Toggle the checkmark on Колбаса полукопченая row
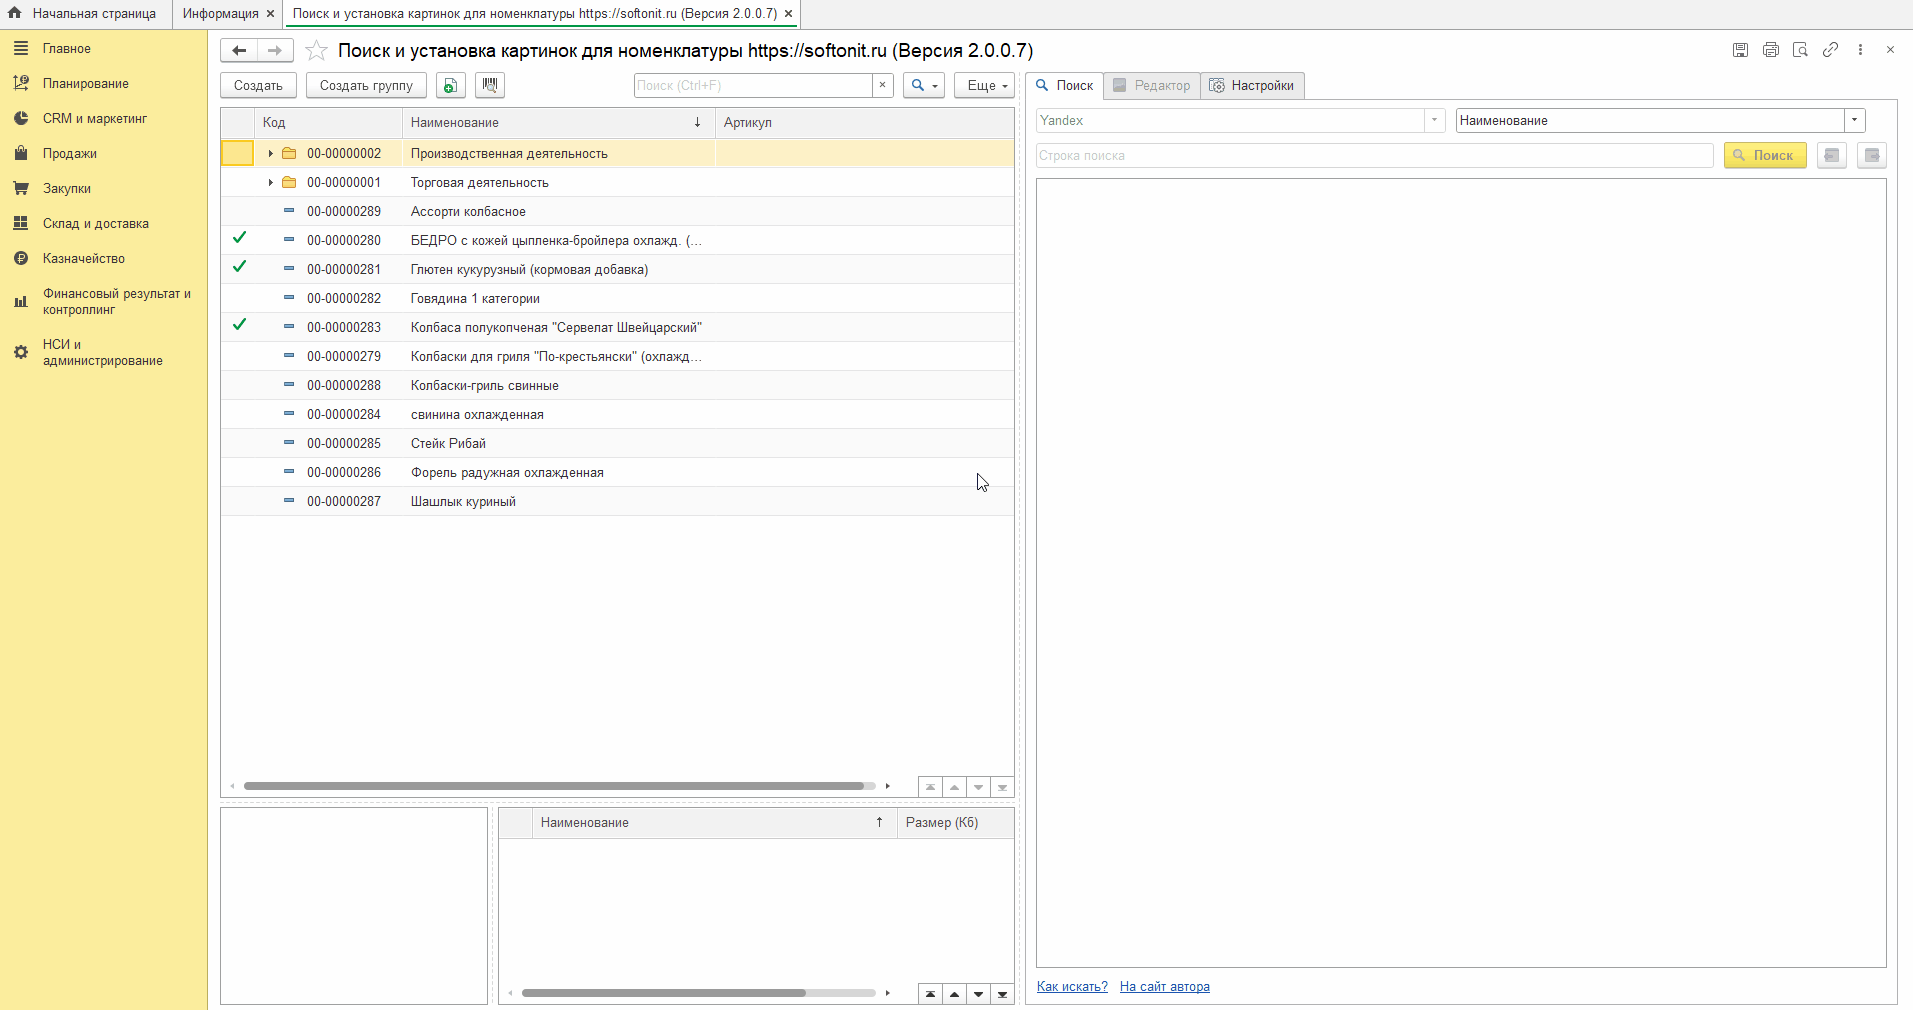 pos(239,326)
